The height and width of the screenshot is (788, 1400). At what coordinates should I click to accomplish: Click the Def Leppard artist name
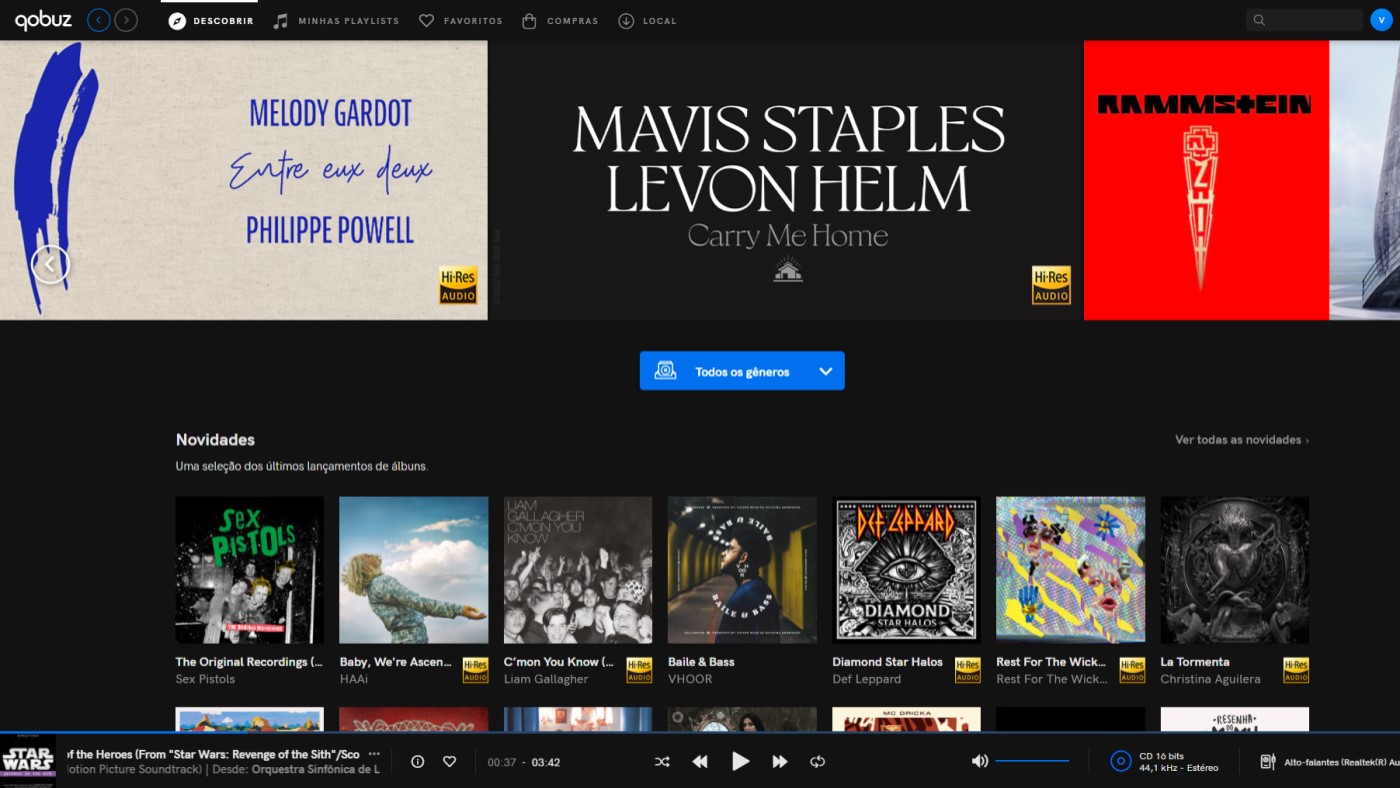866,679
